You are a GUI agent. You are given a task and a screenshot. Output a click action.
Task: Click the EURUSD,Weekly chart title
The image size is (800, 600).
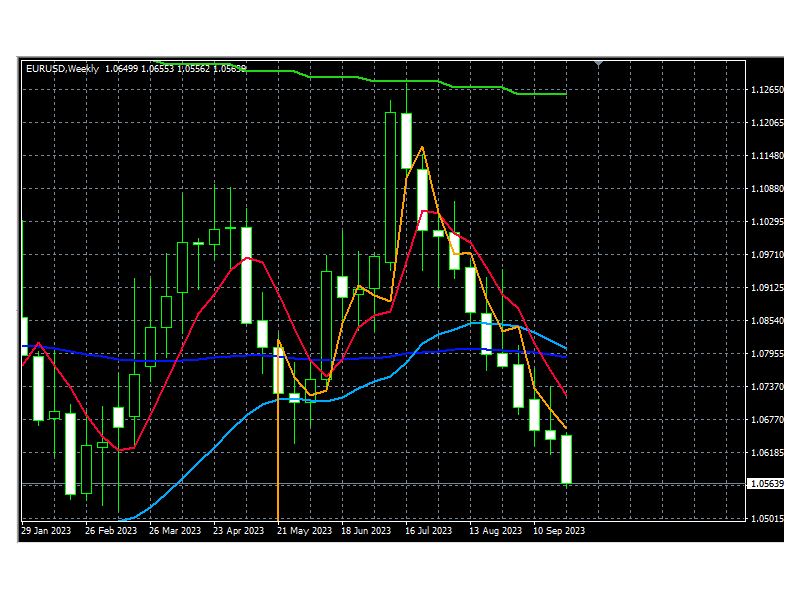tap(62, 69)
